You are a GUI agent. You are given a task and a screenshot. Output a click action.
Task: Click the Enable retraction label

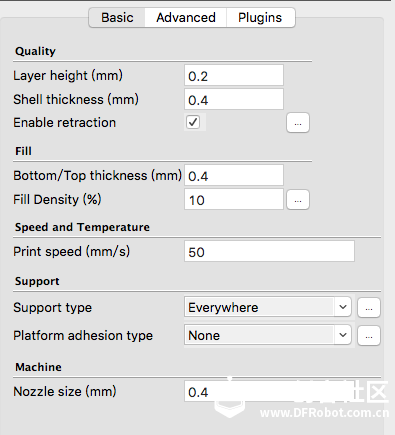coord(65,123)
